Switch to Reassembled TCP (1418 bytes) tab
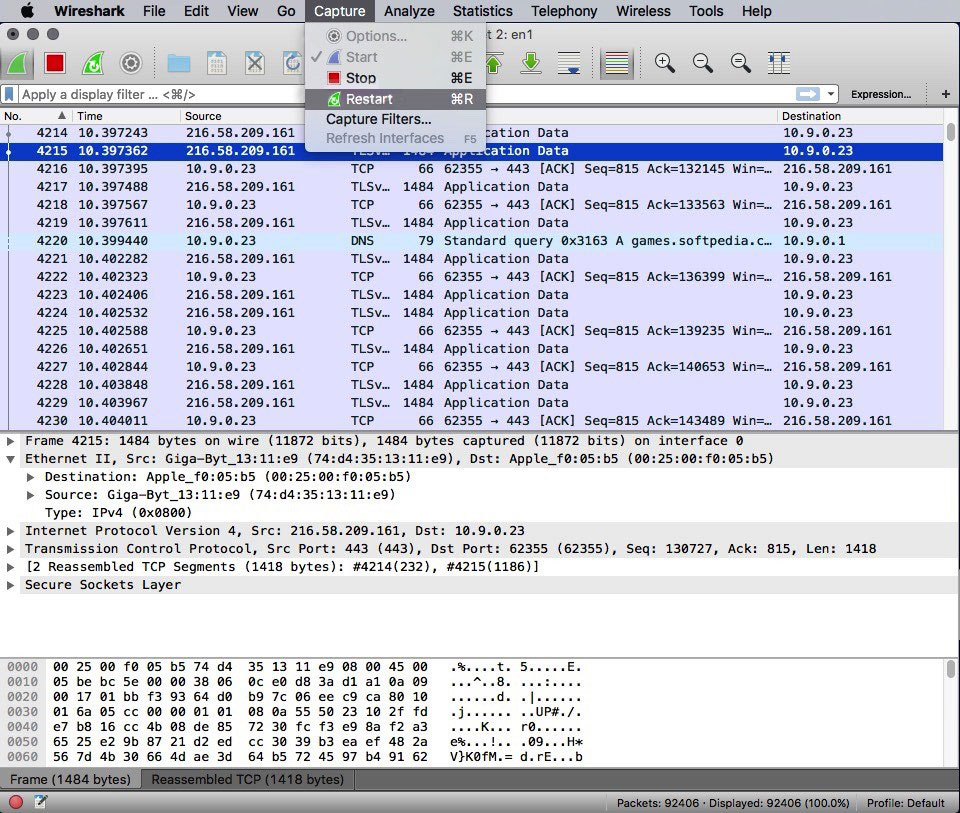Image resolution: width=960 pixels, height=813 pixels. (x=247, y=779)
